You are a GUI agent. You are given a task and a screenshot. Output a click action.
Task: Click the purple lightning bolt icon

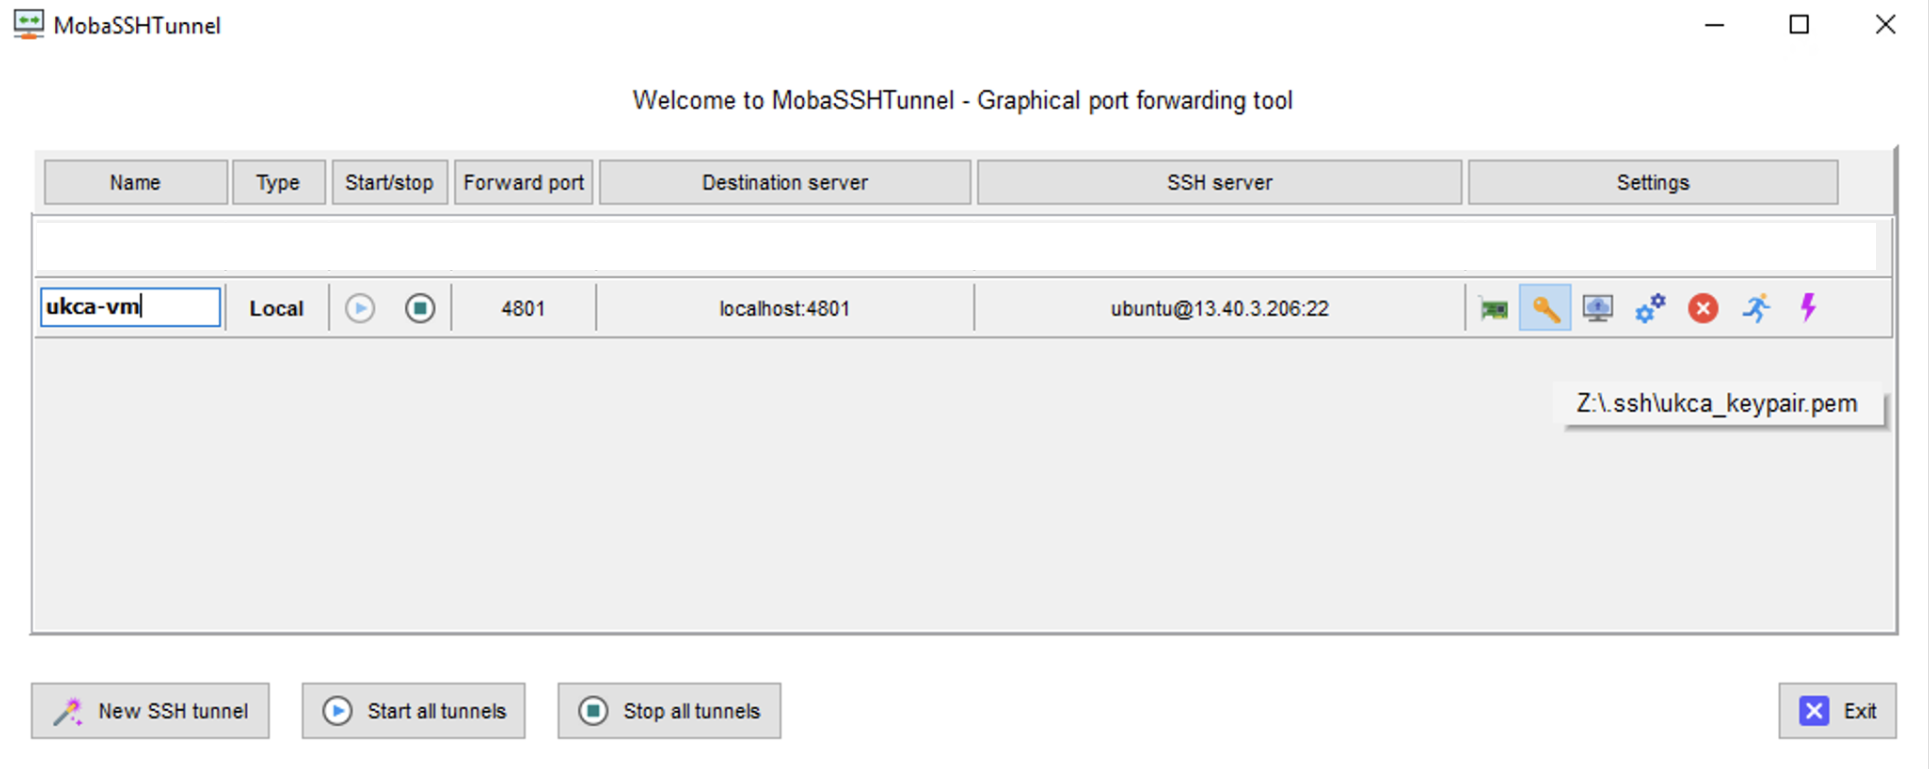[1808, 307]
